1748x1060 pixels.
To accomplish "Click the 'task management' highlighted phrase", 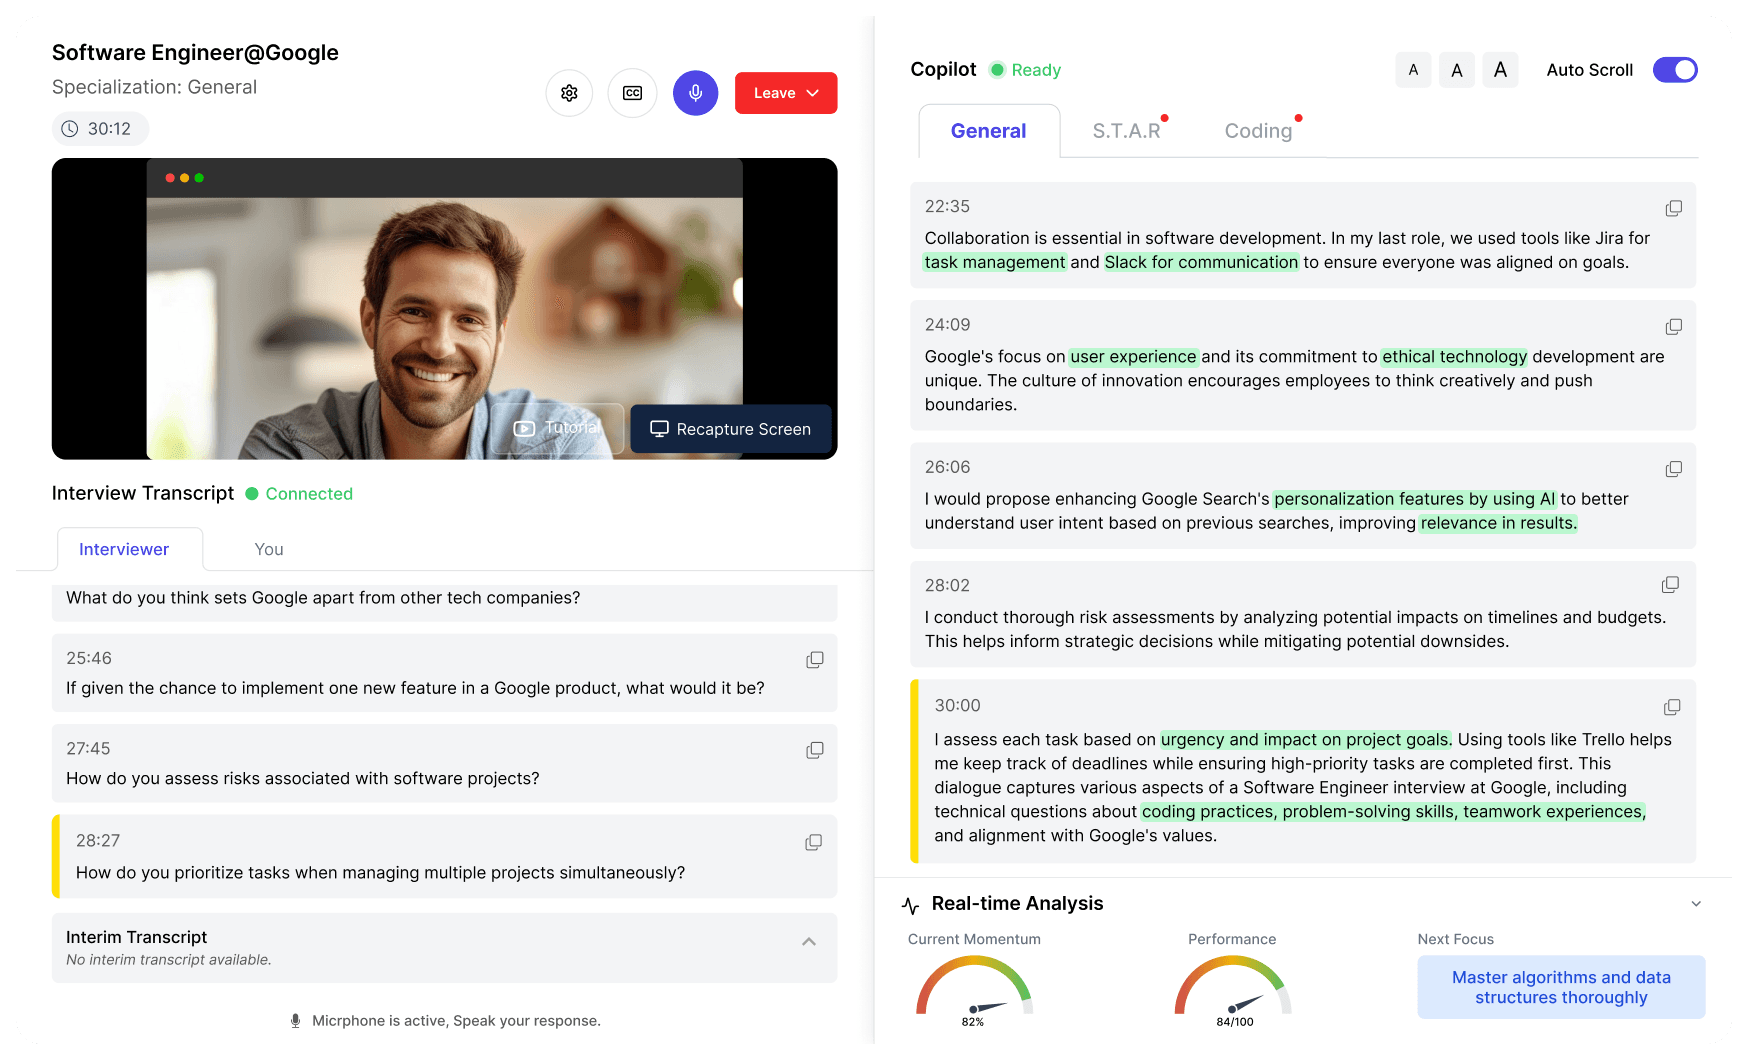I will 994,262.
